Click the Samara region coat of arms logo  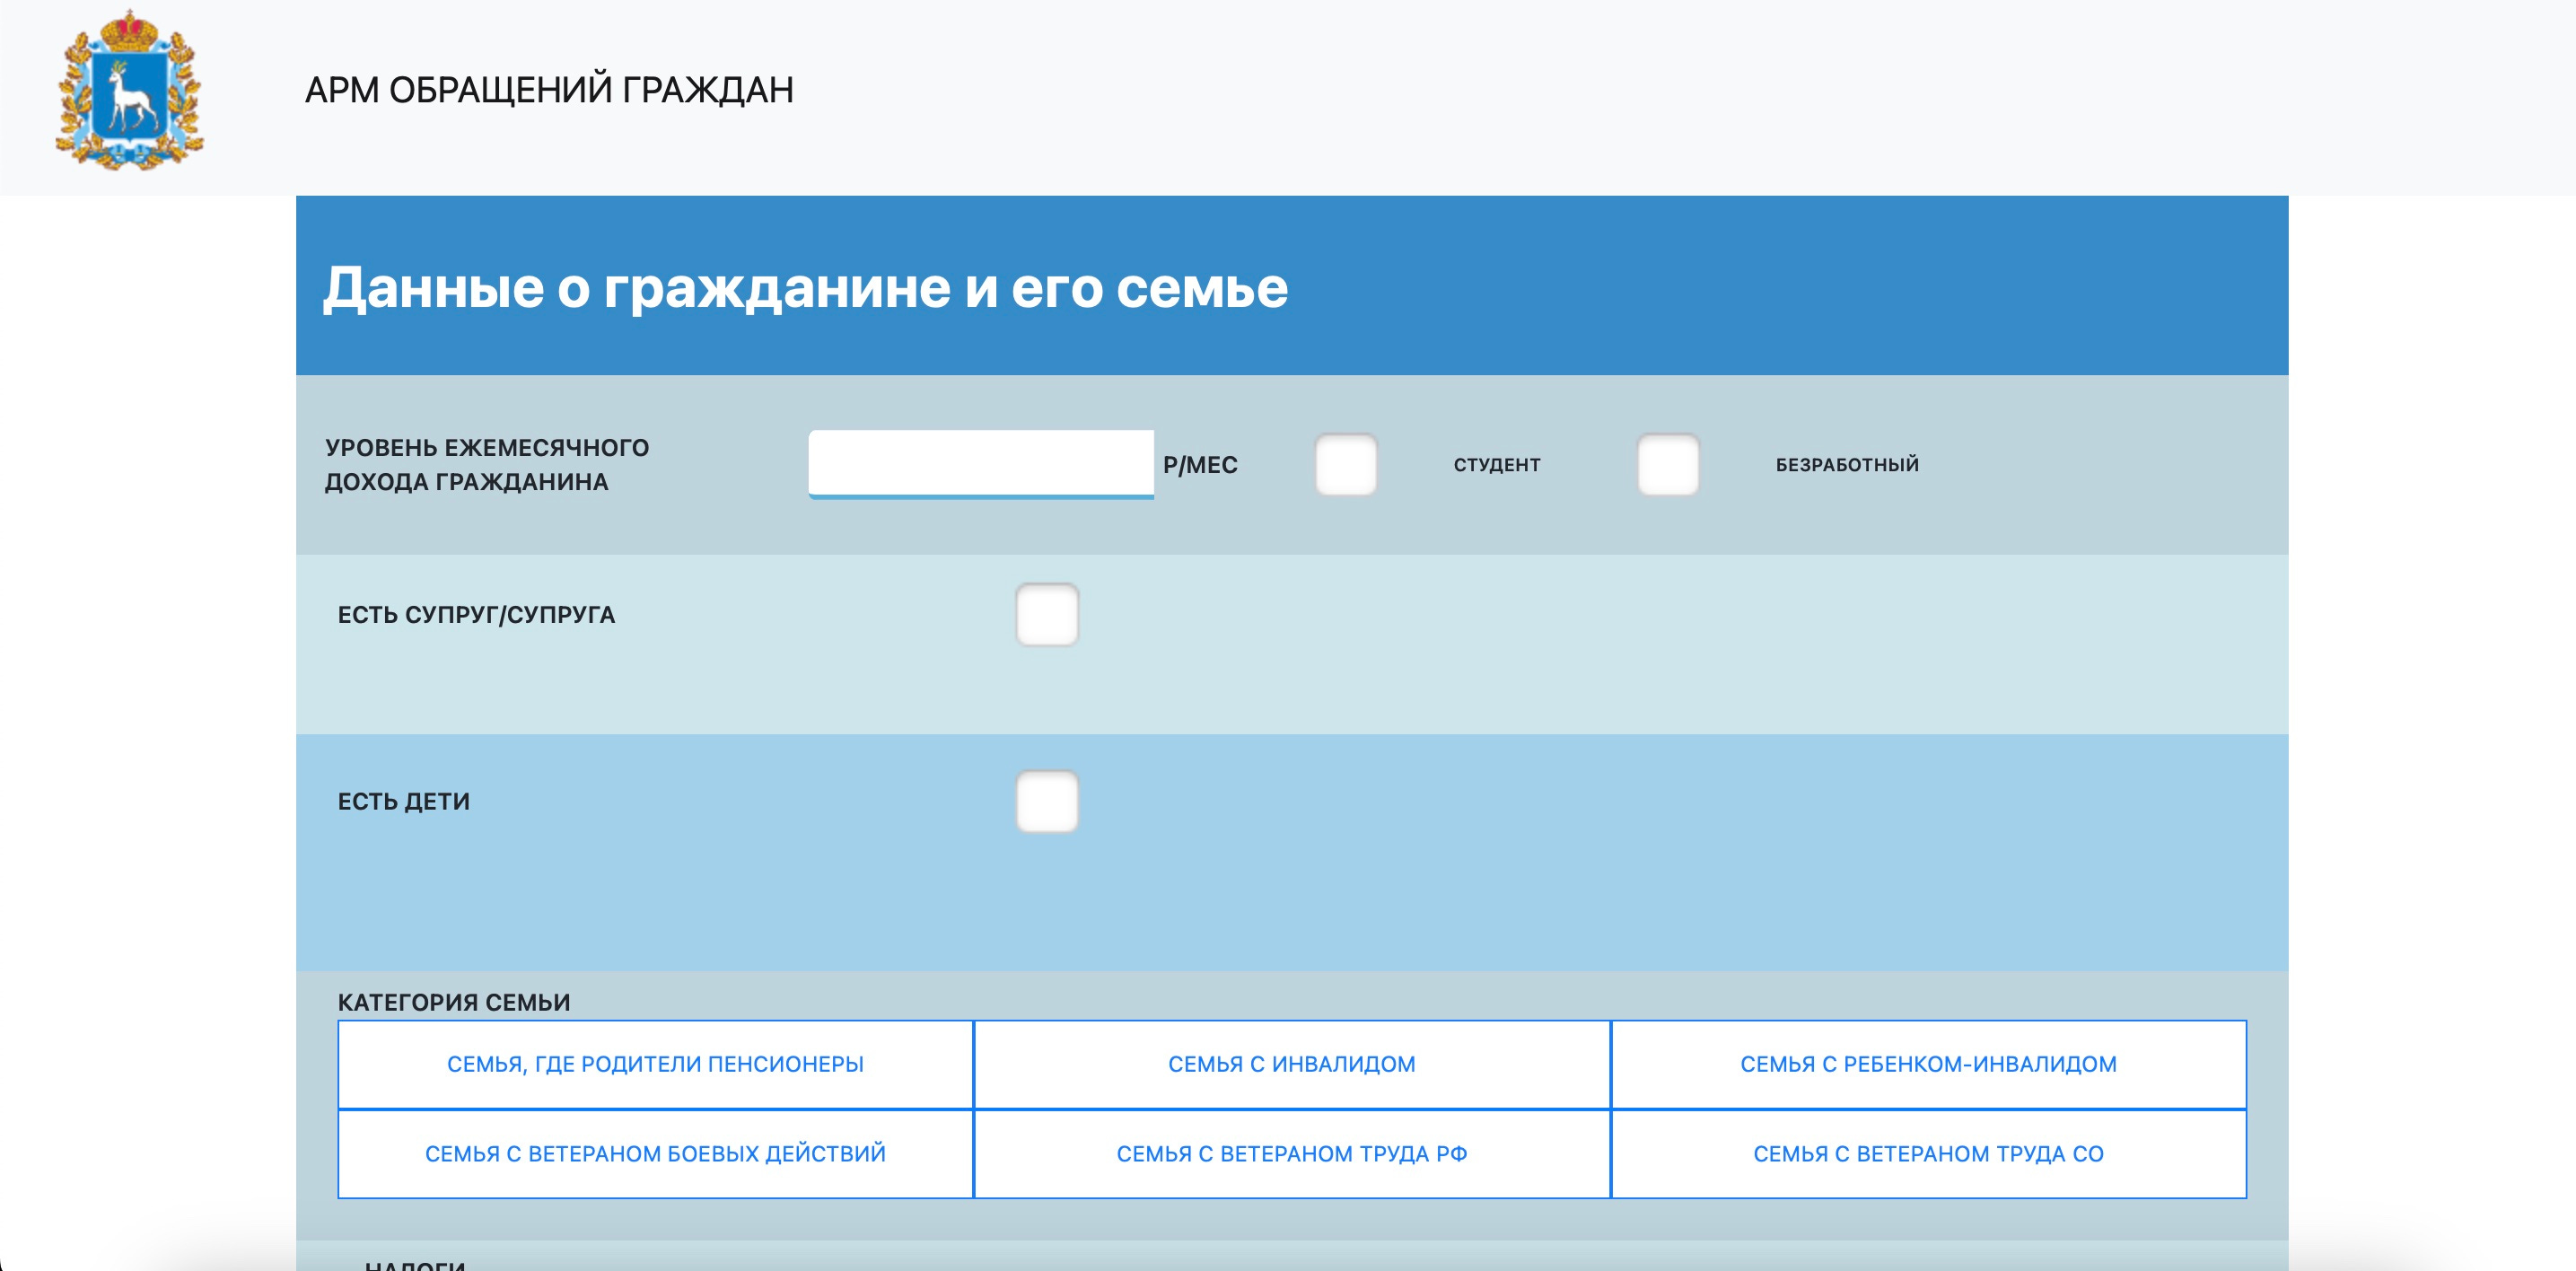coord(129,90)
